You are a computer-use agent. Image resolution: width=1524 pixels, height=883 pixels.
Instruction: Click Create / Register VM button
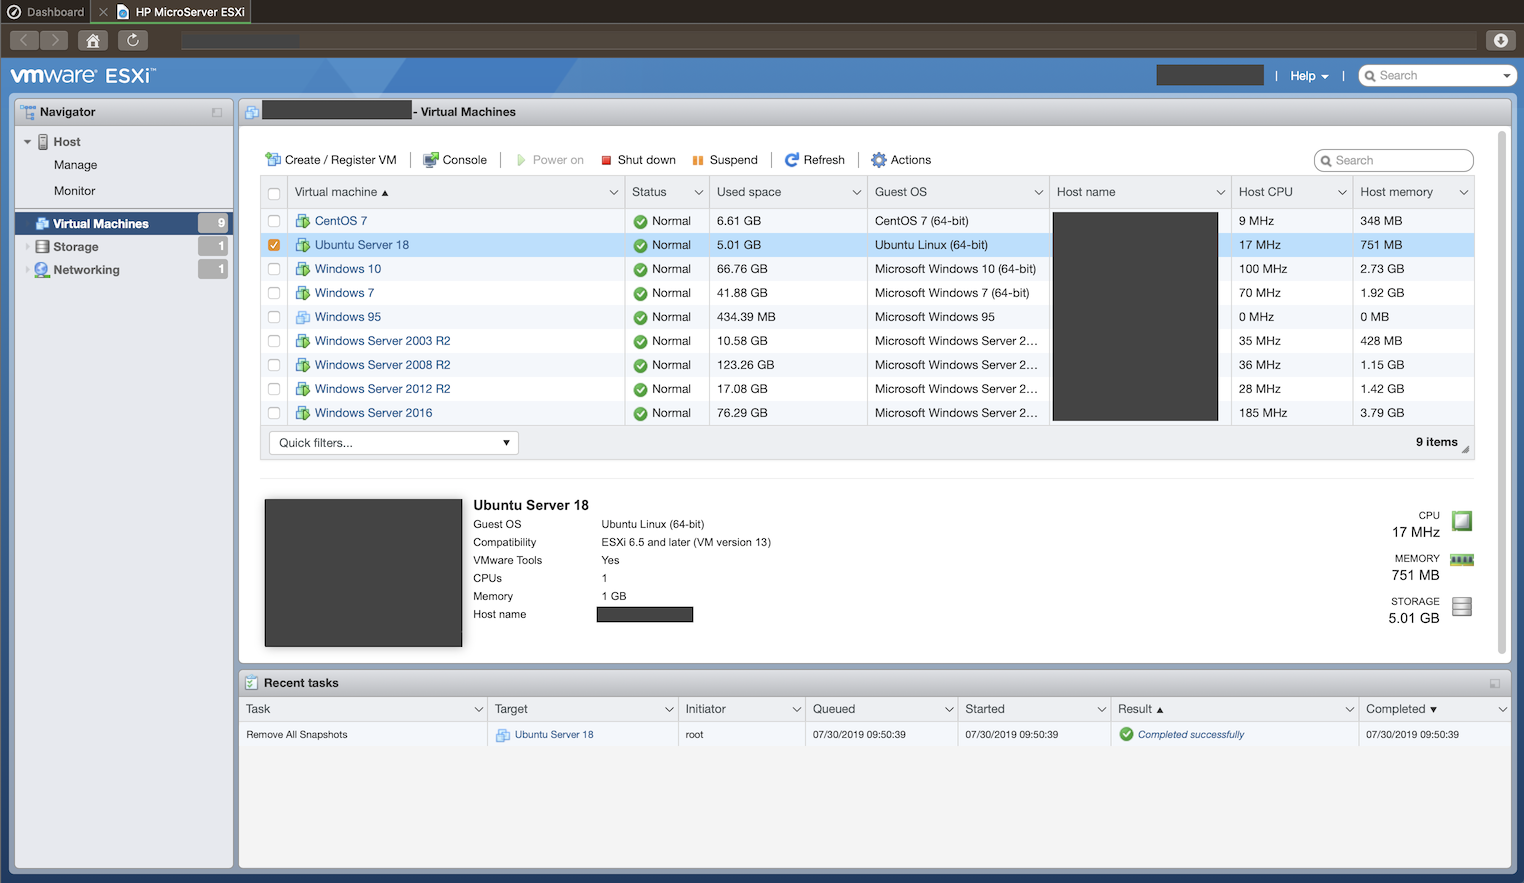[331, 160]
